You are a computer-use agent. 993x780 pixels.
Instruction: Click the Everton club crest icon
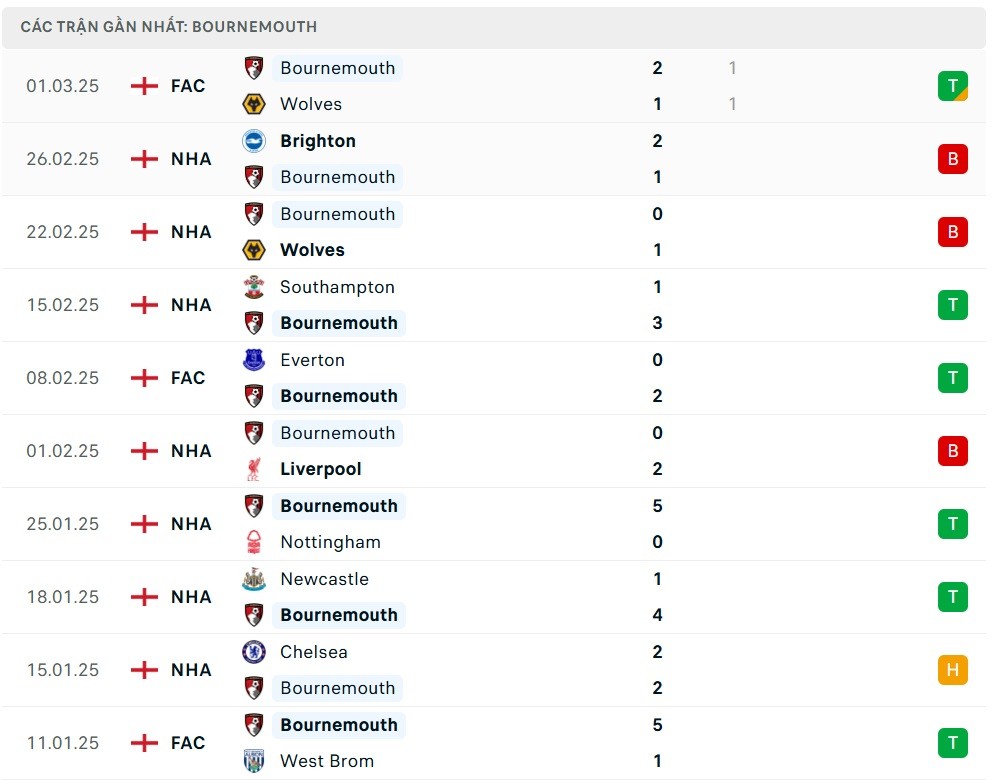coord(254,360)
